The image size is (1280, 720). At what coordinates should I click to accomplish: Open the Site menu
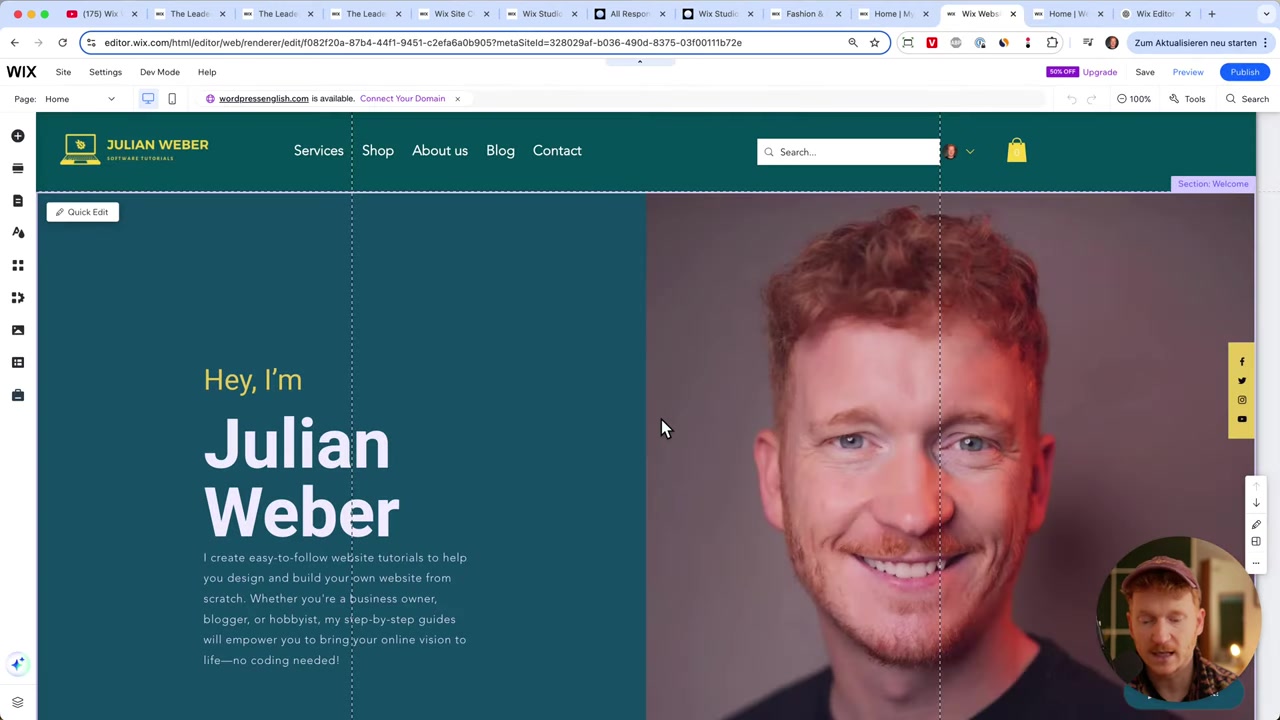[63, 72]
